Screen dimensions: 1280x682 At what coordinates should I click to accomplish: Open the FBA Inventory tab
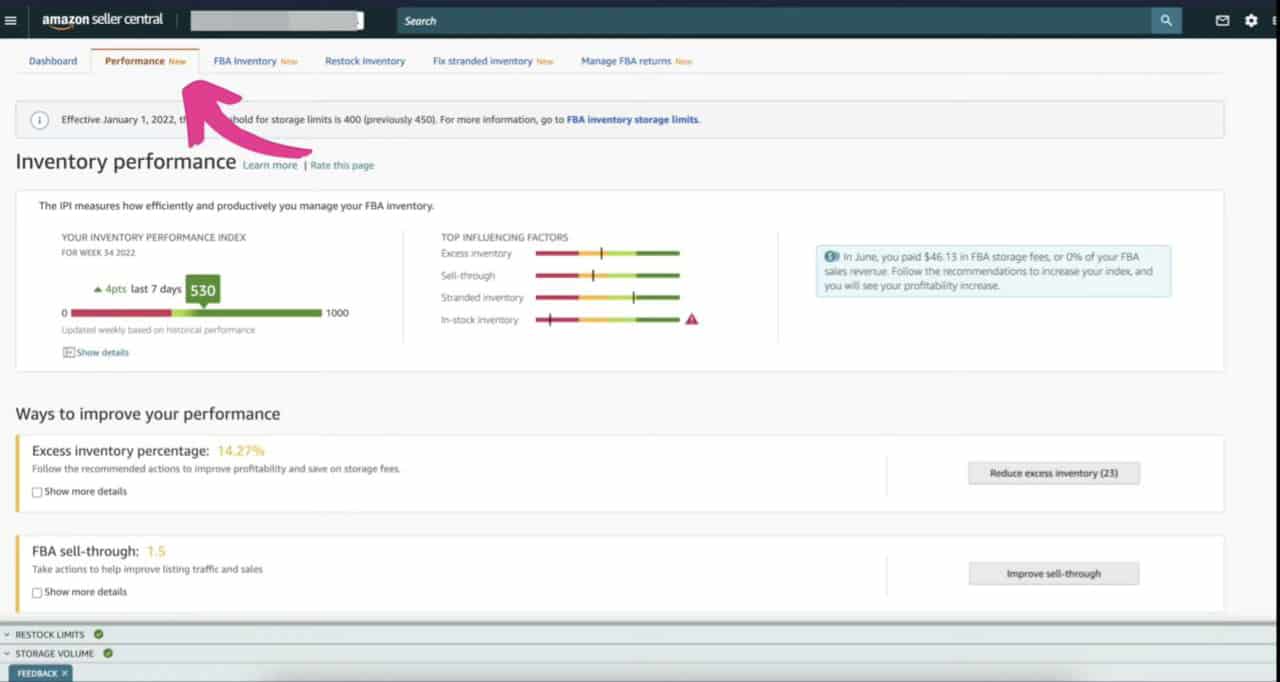click(x=255, y=61)
